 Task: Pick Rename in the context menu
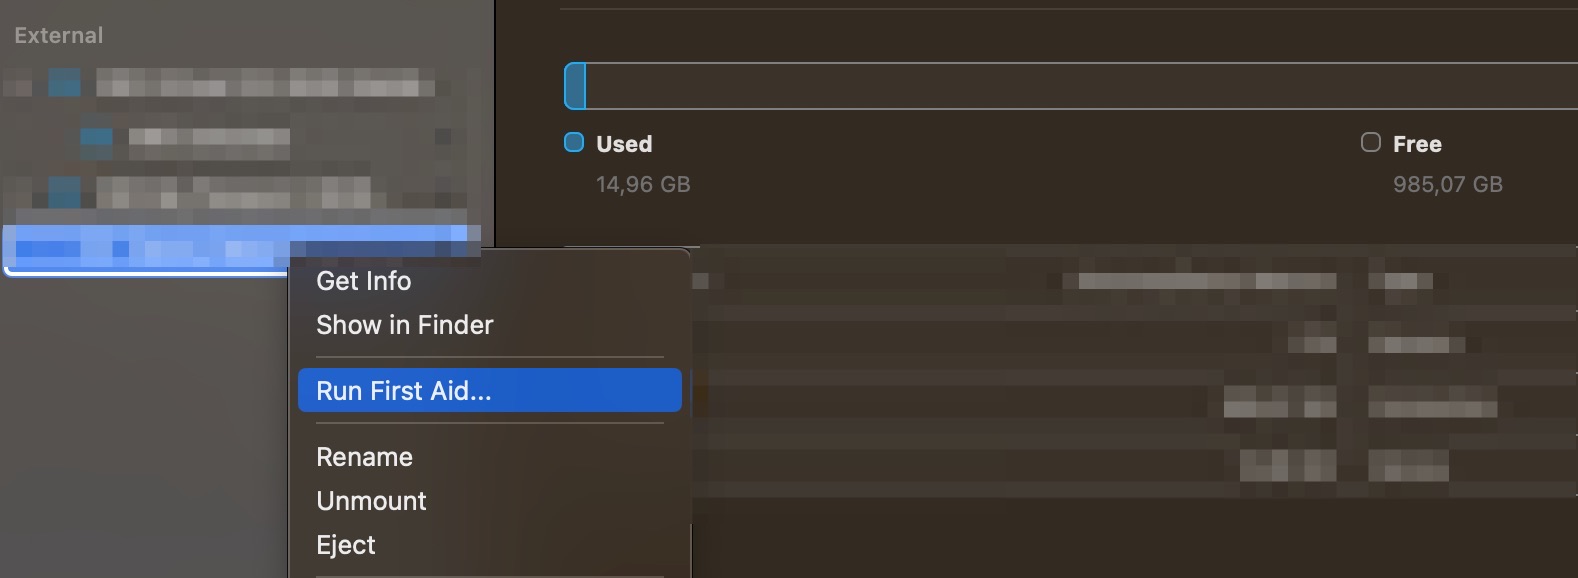tap(364, 457)
